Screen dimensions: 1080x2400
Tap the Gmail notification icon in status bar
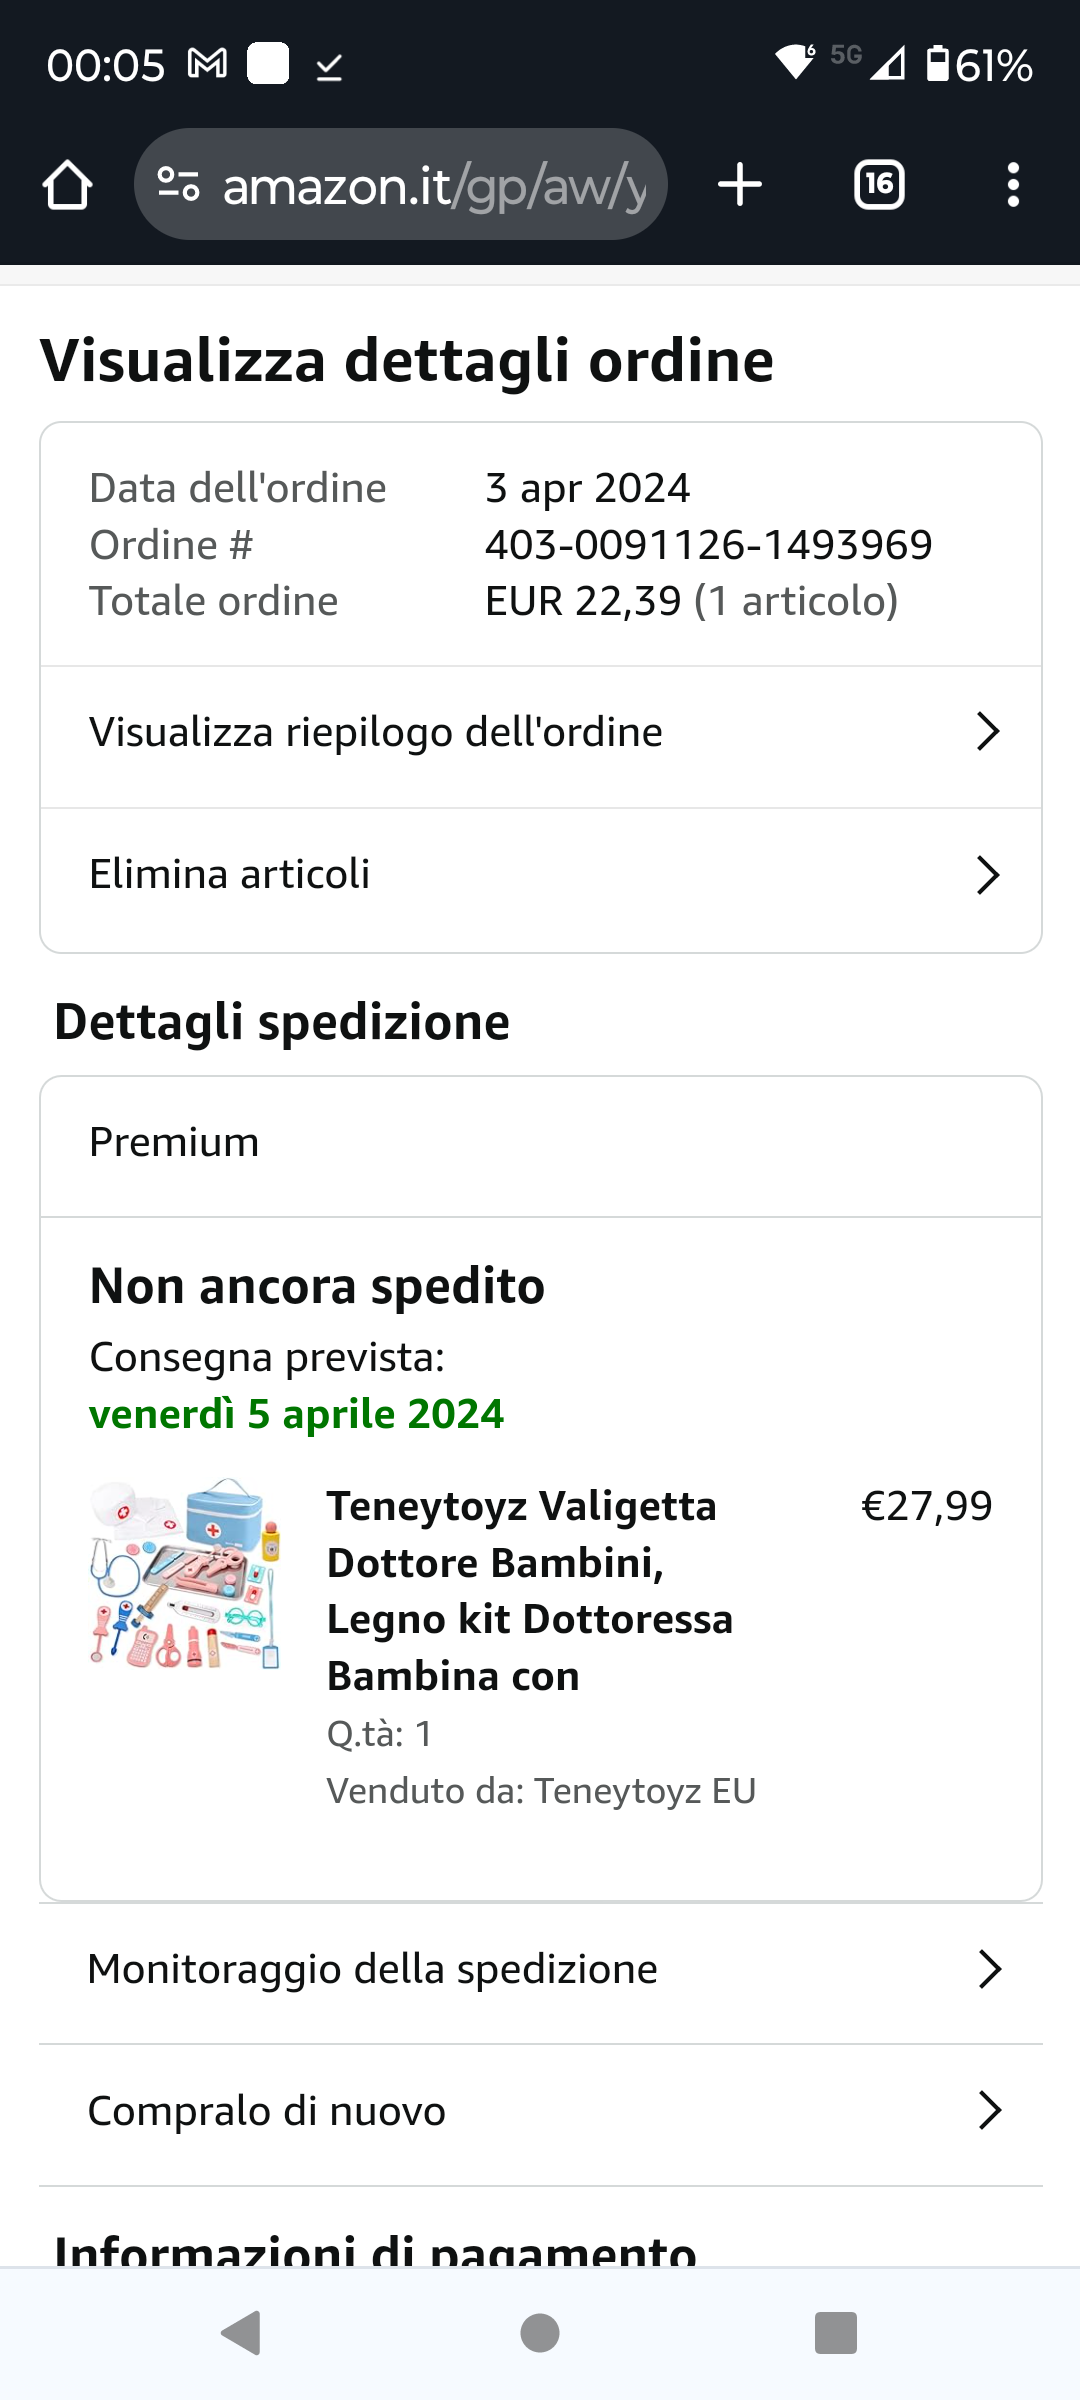[208, 65]
